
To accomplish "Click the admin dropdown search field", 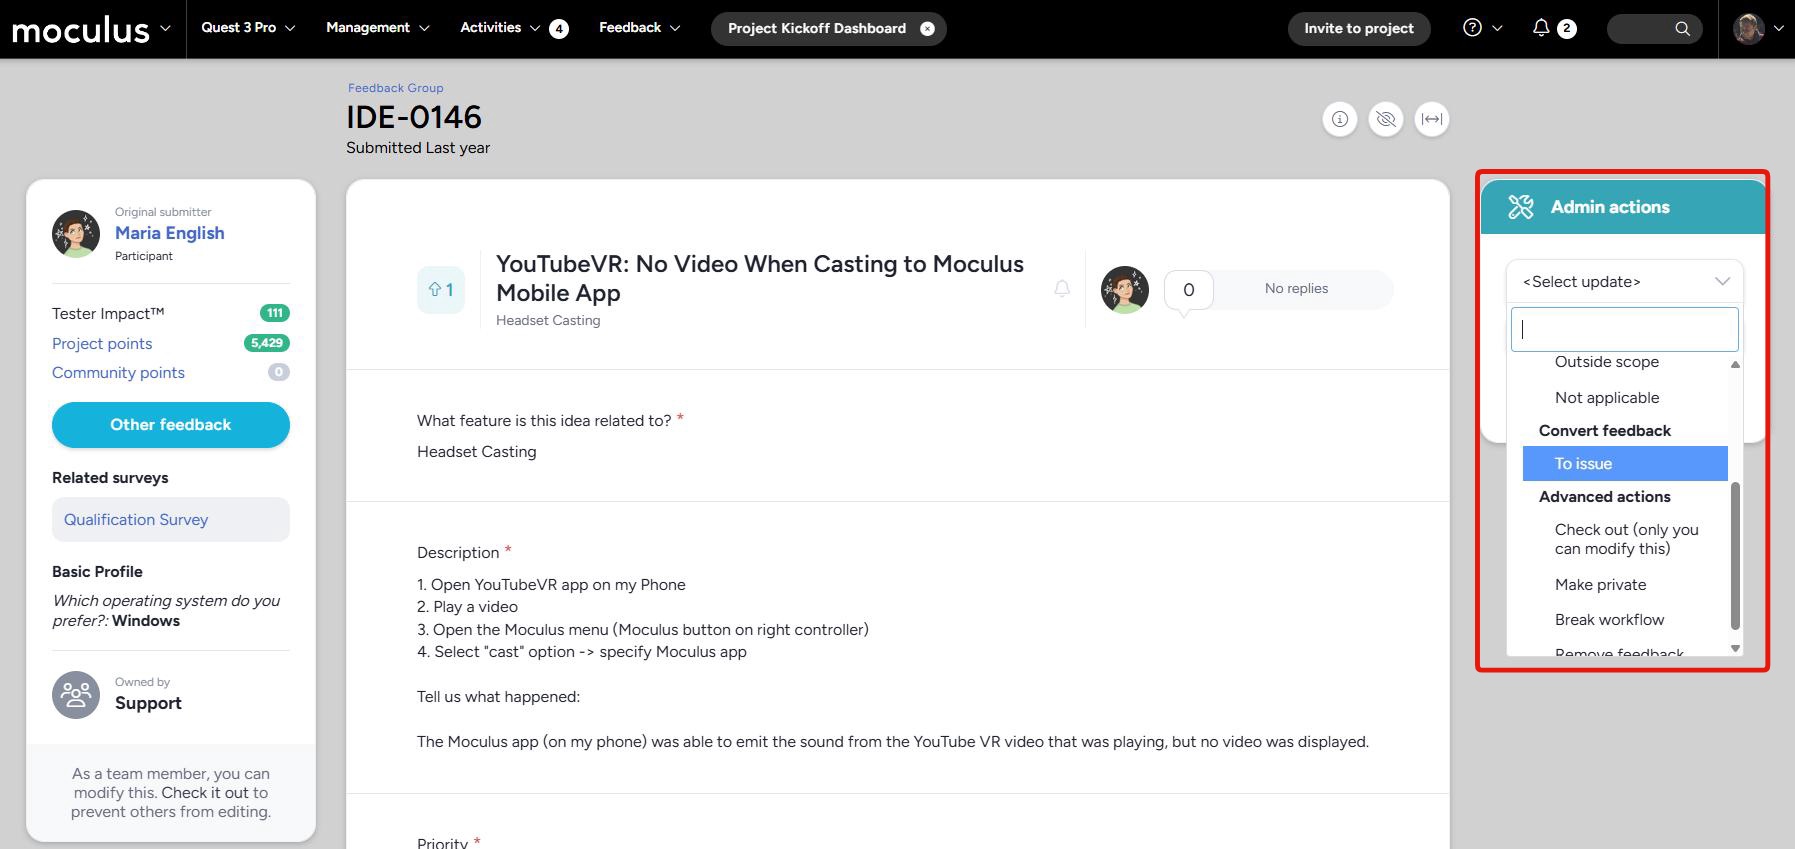I will (1624, 330).
